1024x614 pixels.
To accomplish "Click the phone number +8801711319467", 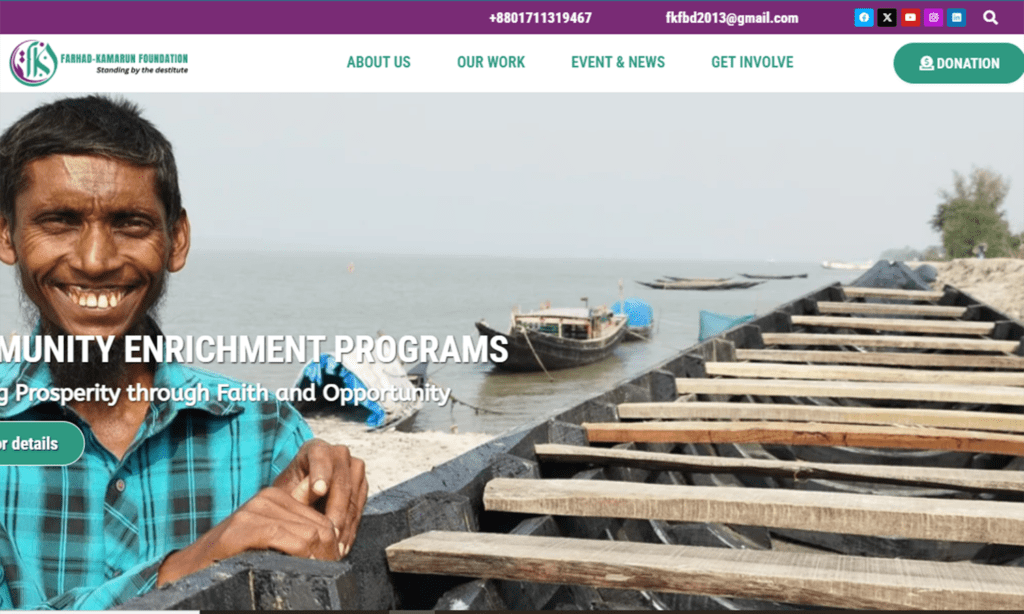I will [540, 18].
